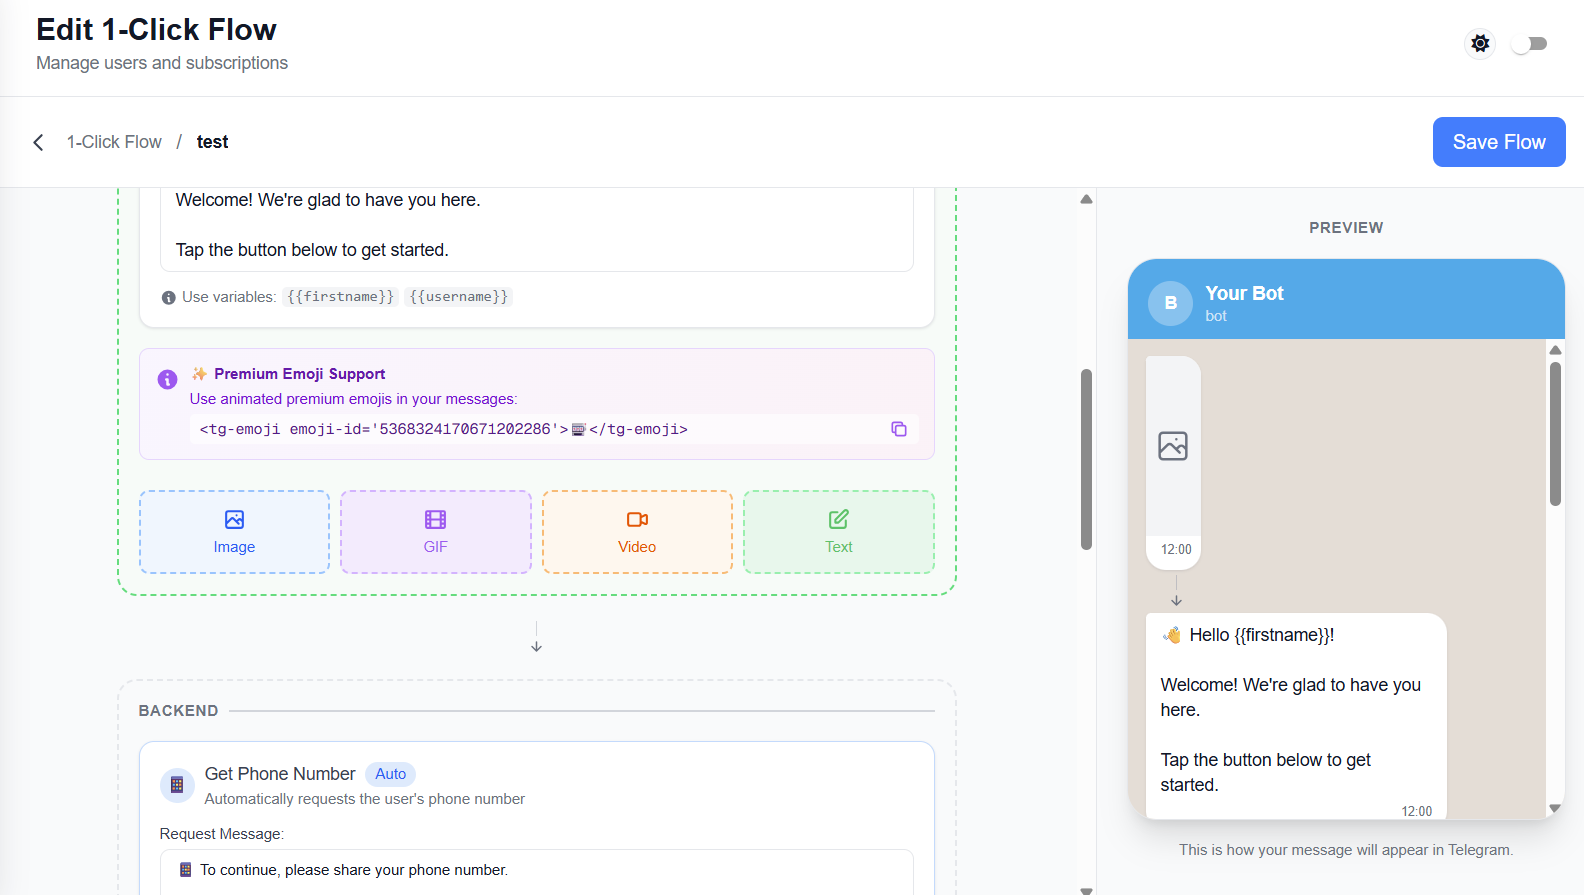Viewport: 1584px width, 895px height.
Task: Add a GIF block
Action: click(x=436, y=532)
